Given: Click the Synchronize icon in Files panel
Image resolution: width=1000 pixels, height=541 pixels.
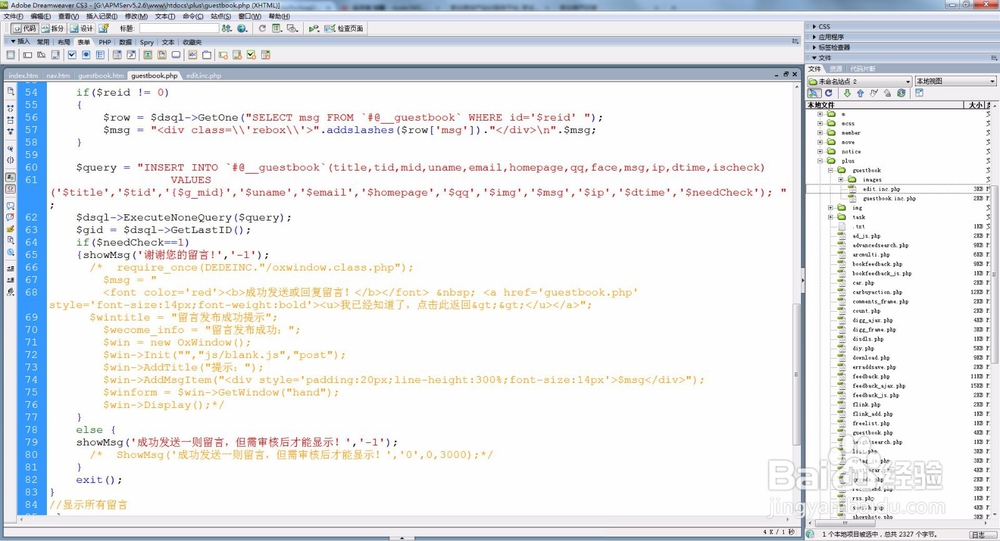Looking at the screenshot, I should pos(901,93).
